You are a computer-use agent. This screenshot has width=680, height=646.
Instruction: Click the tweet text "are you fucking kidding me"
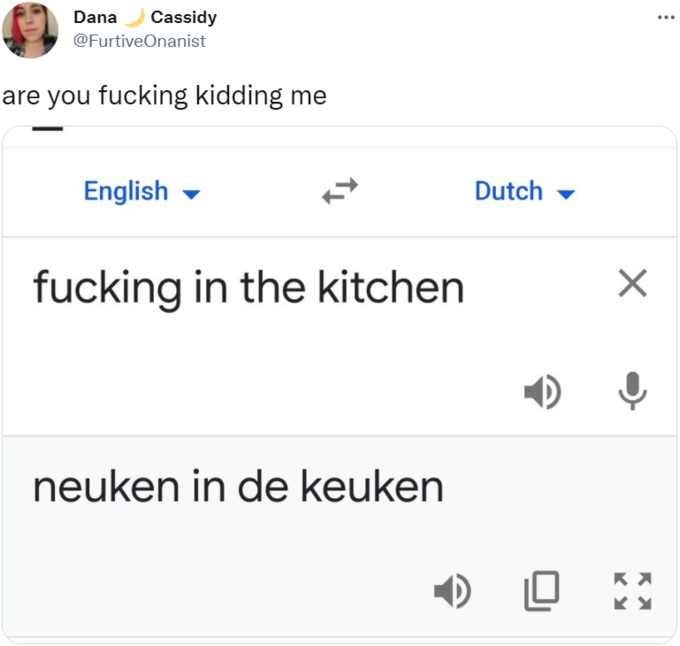pyautogui.click(x=164, y=96)
